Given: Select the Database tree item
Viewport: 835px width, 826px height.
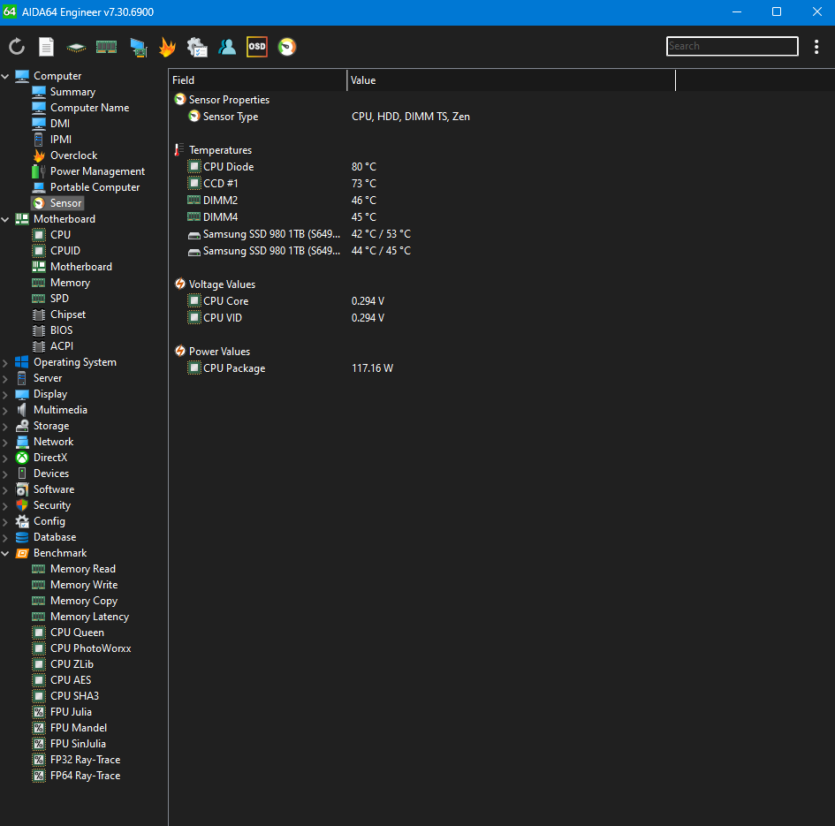Looking at the screenshot, I should coord(54,537).
